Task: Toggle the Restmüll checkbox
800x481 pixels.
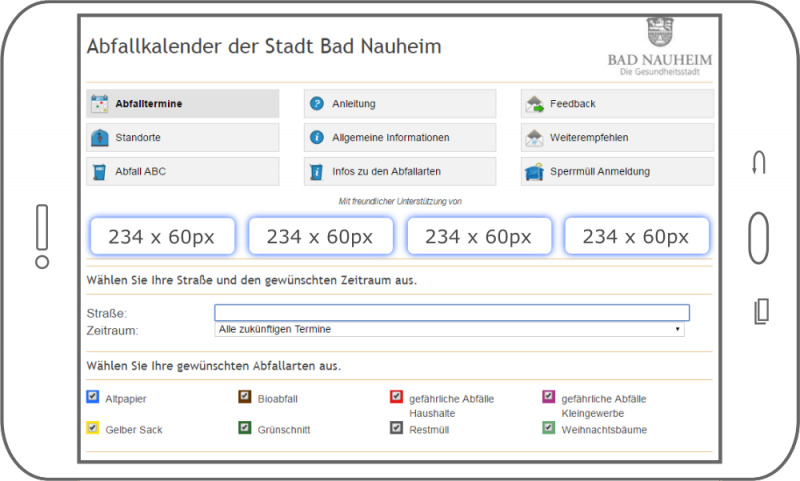Action: coord(396,428)
